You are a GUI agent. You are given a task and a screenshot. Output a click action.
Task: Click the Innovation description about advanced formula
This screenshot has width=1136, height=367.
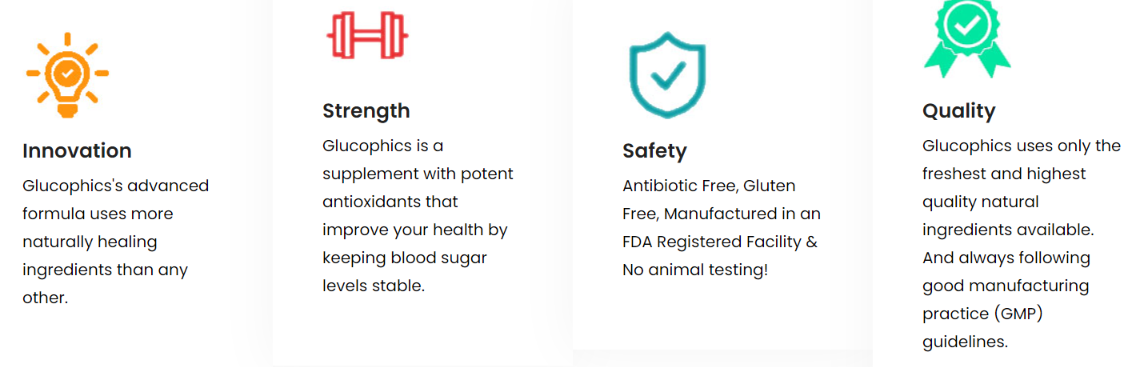click(116, 242)
